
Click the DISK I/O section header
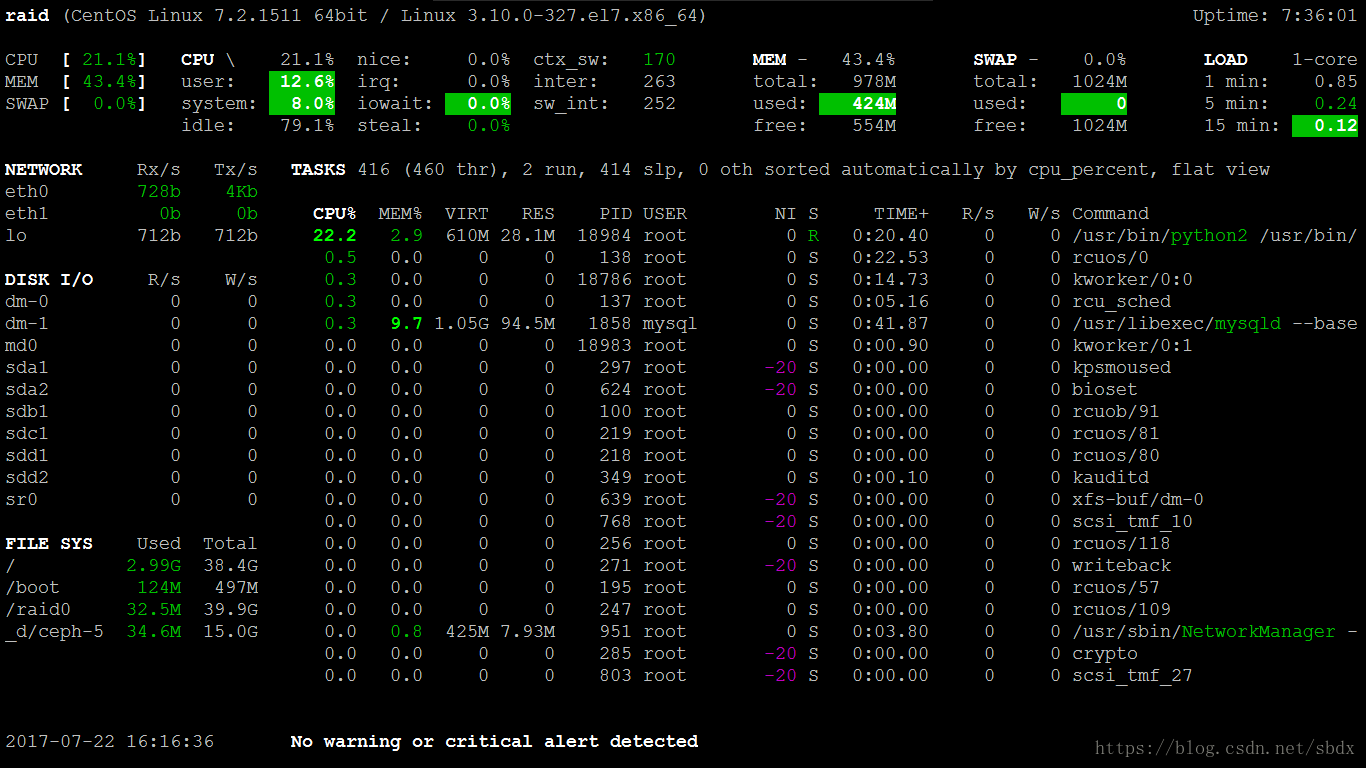click(49, 280)
